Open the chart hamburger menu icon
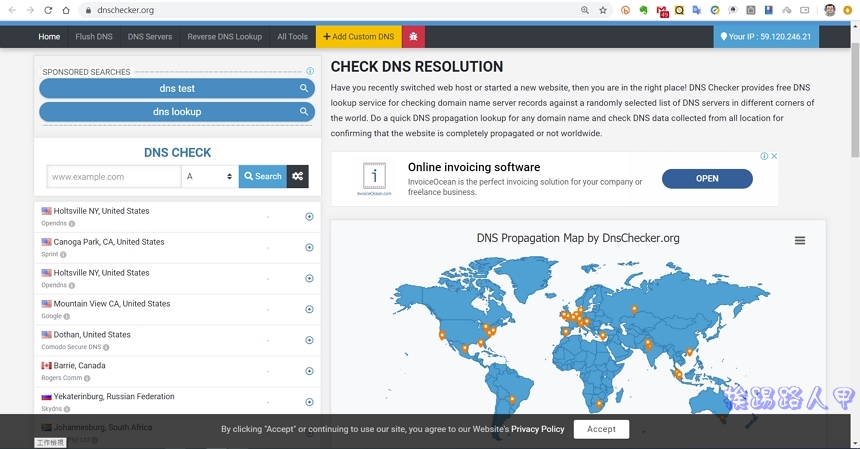 (800, 240)
